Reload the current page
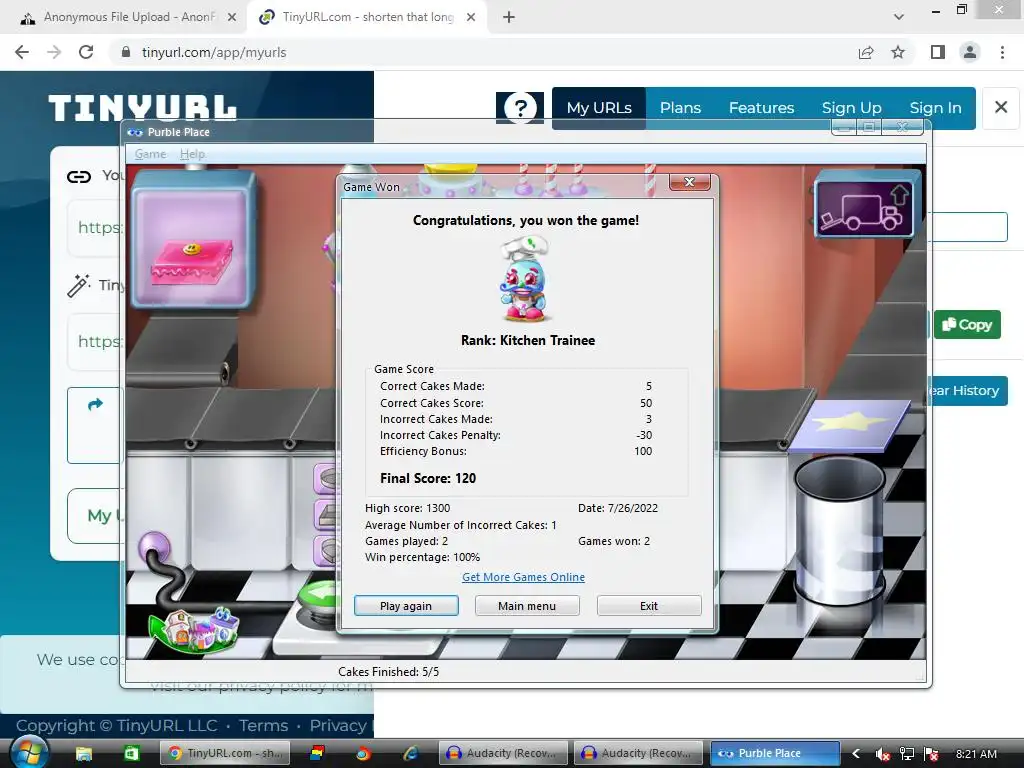Screen dimensions: 1024x768 [x=86, y=52]
